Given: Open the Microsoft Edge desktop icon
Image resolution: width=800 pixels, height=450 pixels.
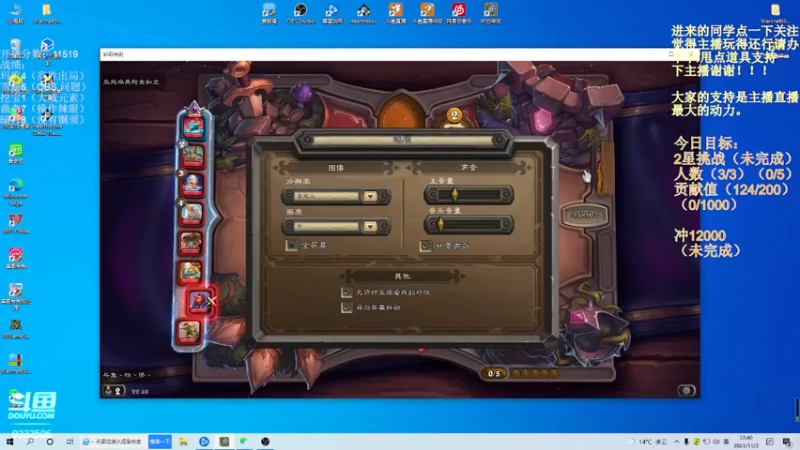Looking at the screenshot, I should 16,192.
